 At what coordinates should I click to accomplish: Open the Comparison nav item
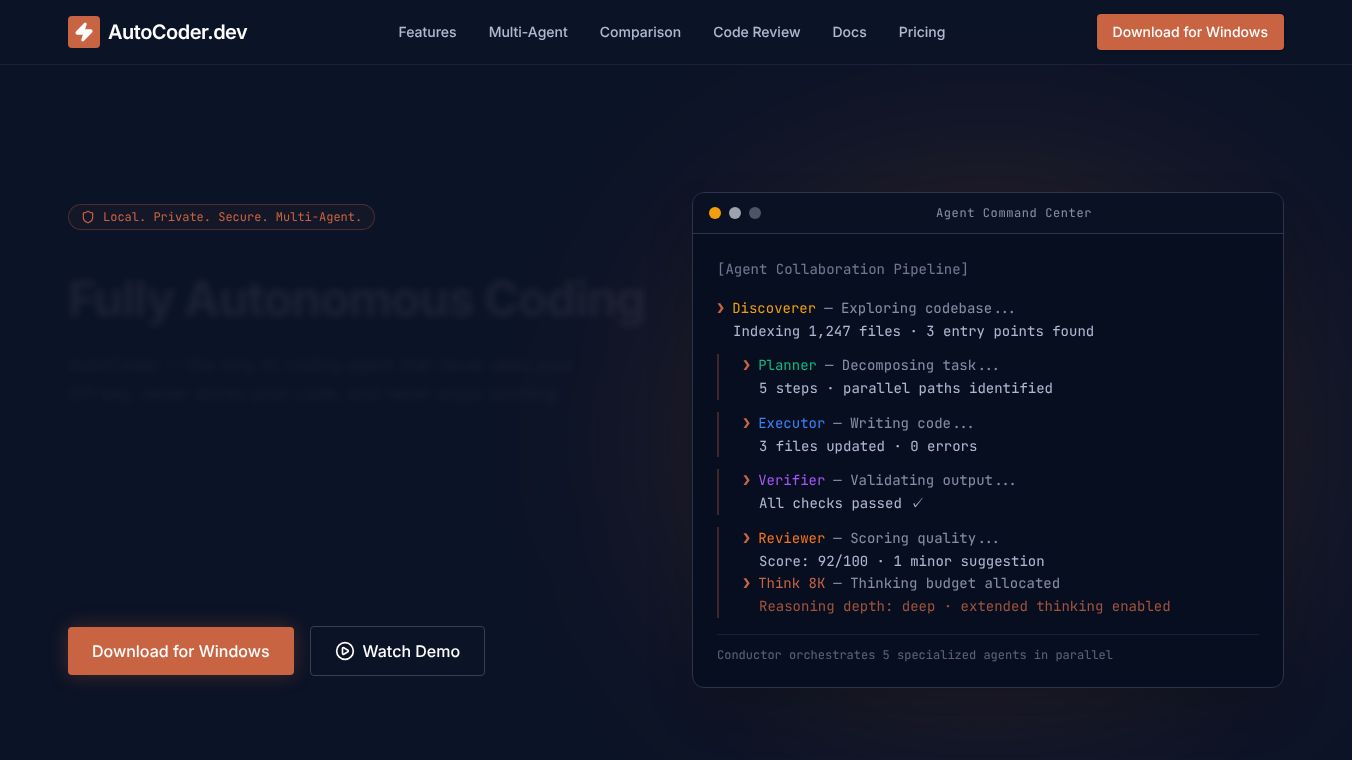(x=640, y=32)
